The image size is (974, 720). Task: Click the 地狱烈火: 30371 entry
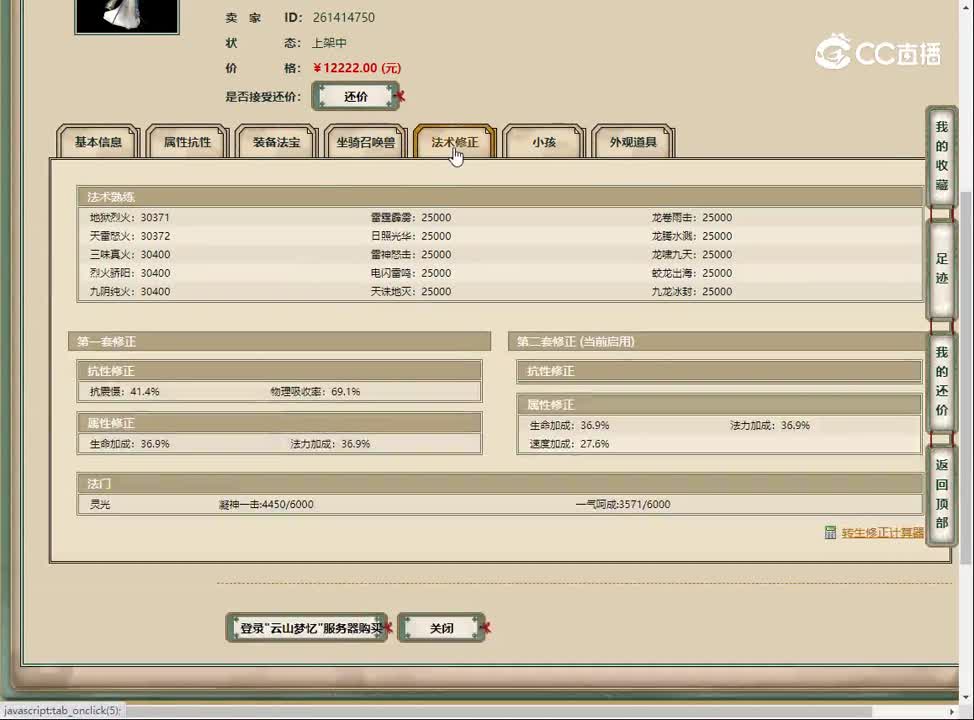(x=130, y=217)
